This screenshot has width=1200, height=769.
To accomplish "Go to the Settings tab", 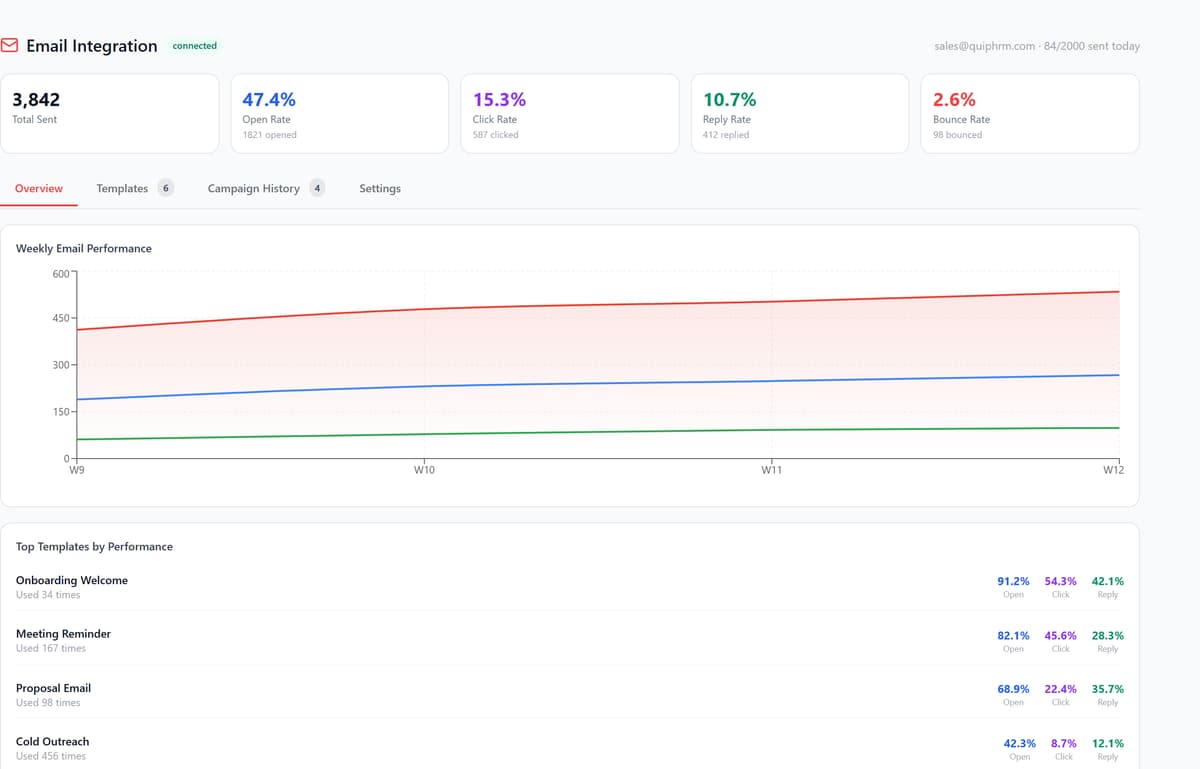I will 380,188.
